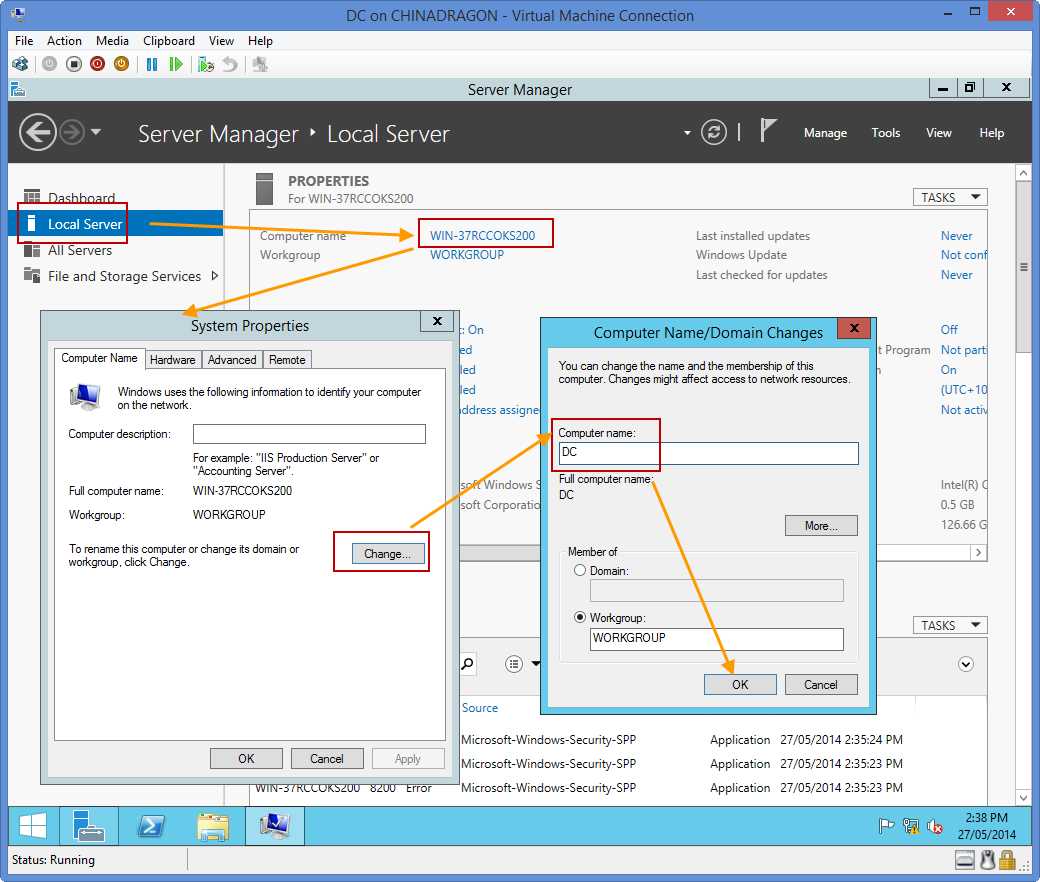The width and height of the screenshot is (1040, 882).
Task: Open File Explorer from the taskbar
Action: tap(213, 826)
